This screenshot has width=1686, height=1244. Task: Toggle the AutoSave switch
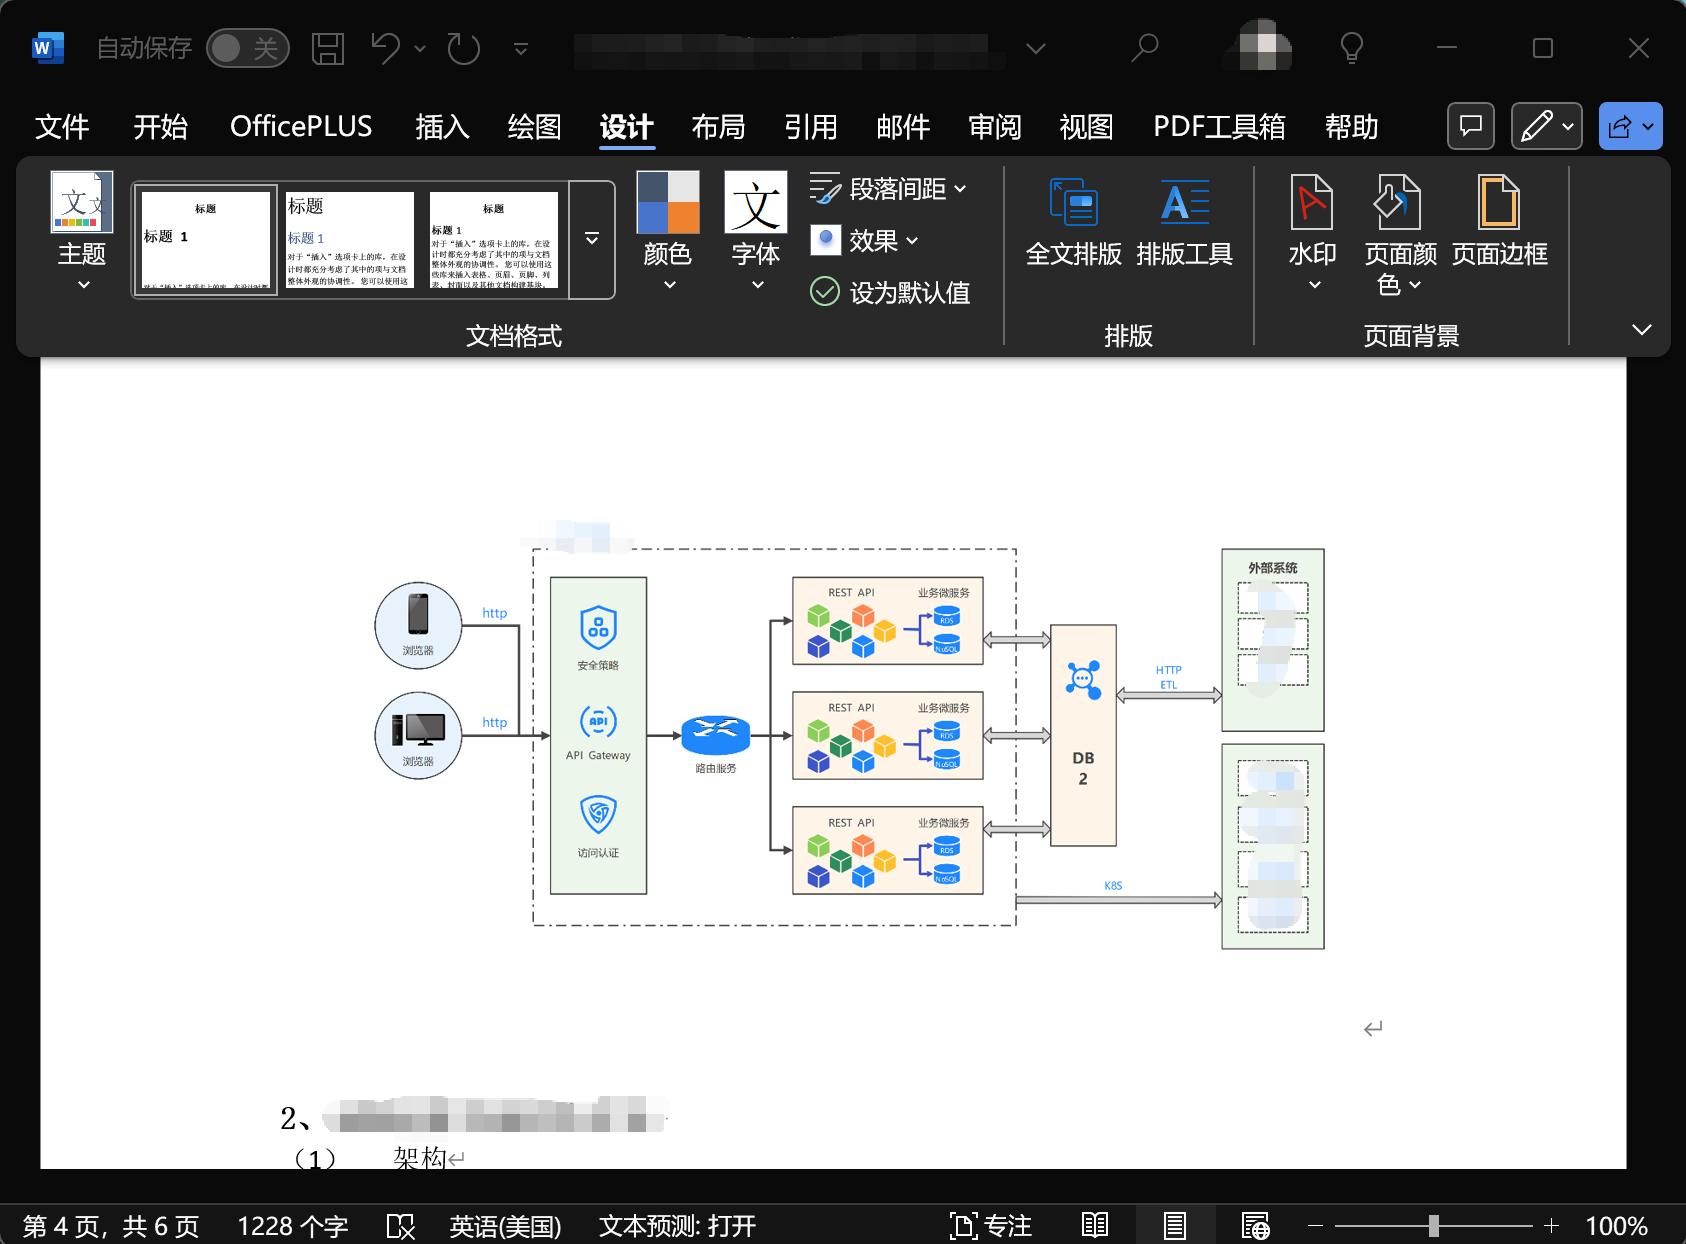click(x=247, y=48)
